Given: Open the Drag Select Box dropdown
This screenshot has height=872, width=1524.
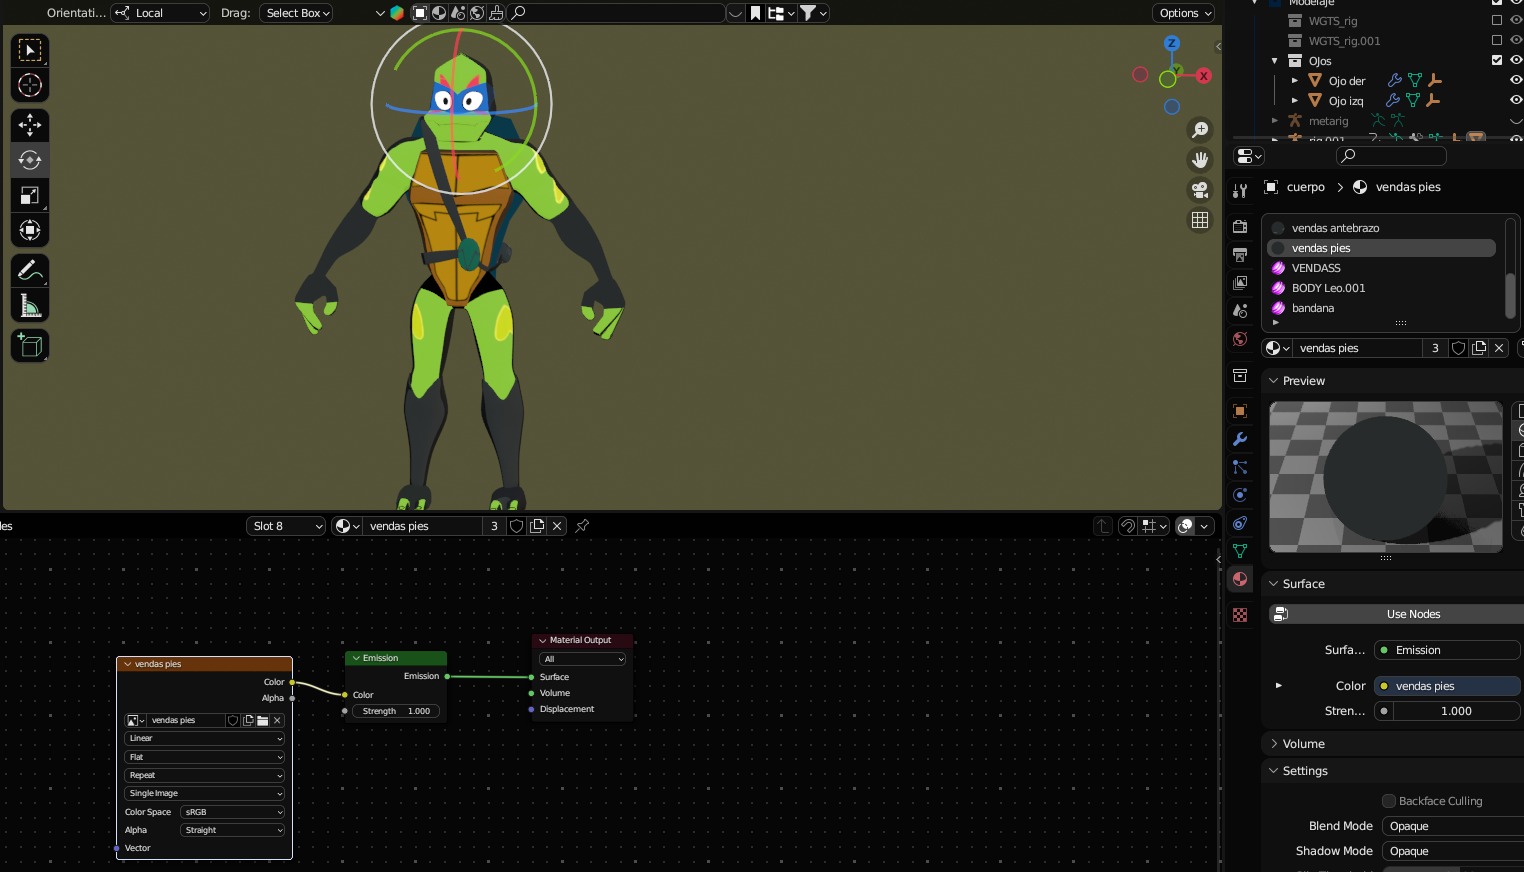Looking at the screenshot, I should pyautogui.click(x=296, y=13).
